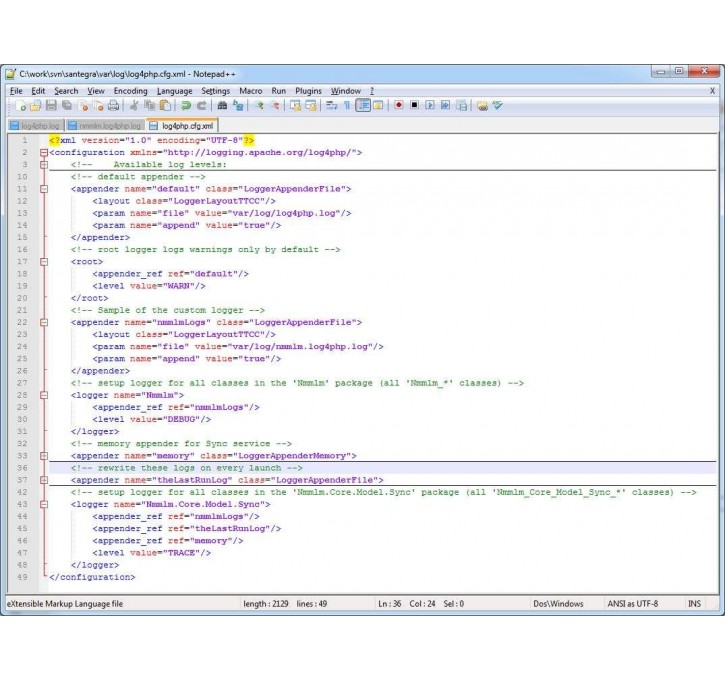Toggle INS insert mode in status bar
This screenshot has width=725, height=680.
click(694, 604)
